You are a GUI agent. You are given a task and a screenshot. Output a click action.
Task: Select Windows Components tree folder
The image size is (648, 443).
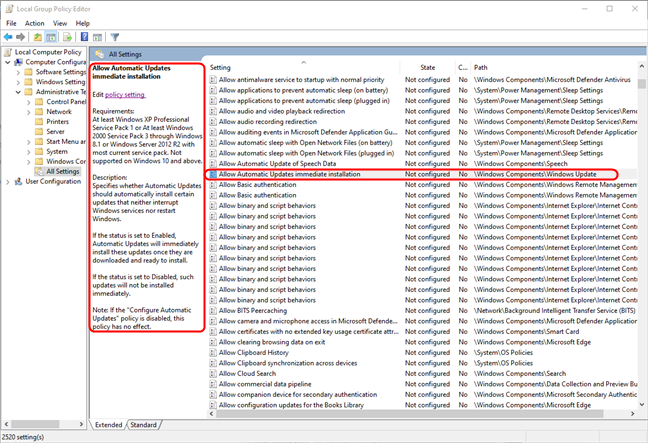point(66,162)
